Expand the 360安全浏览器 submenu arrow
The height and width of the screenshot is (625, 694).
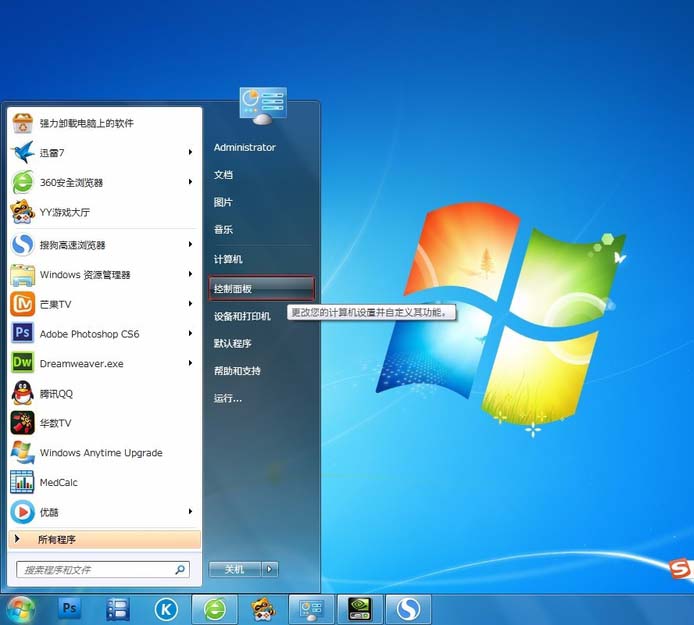[190, 182]
